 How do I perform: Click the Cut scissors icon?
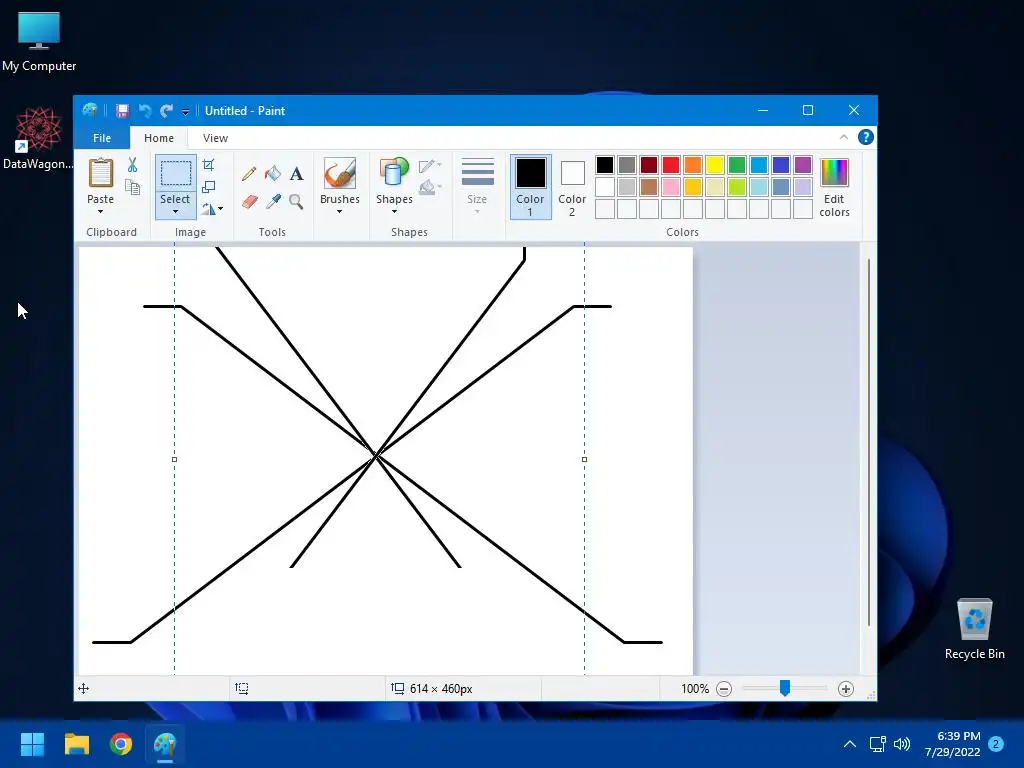point(133,165)
